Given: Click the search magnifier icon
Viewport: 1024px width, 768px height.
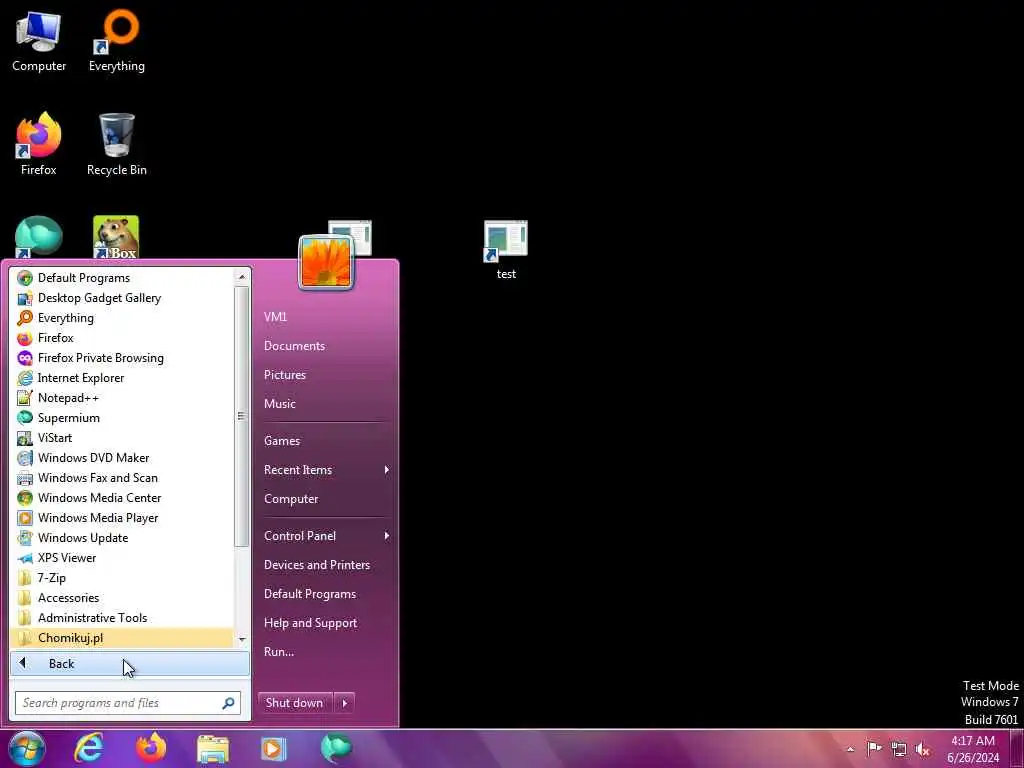Looking at the screenshot, I should (x=228, y=703).
